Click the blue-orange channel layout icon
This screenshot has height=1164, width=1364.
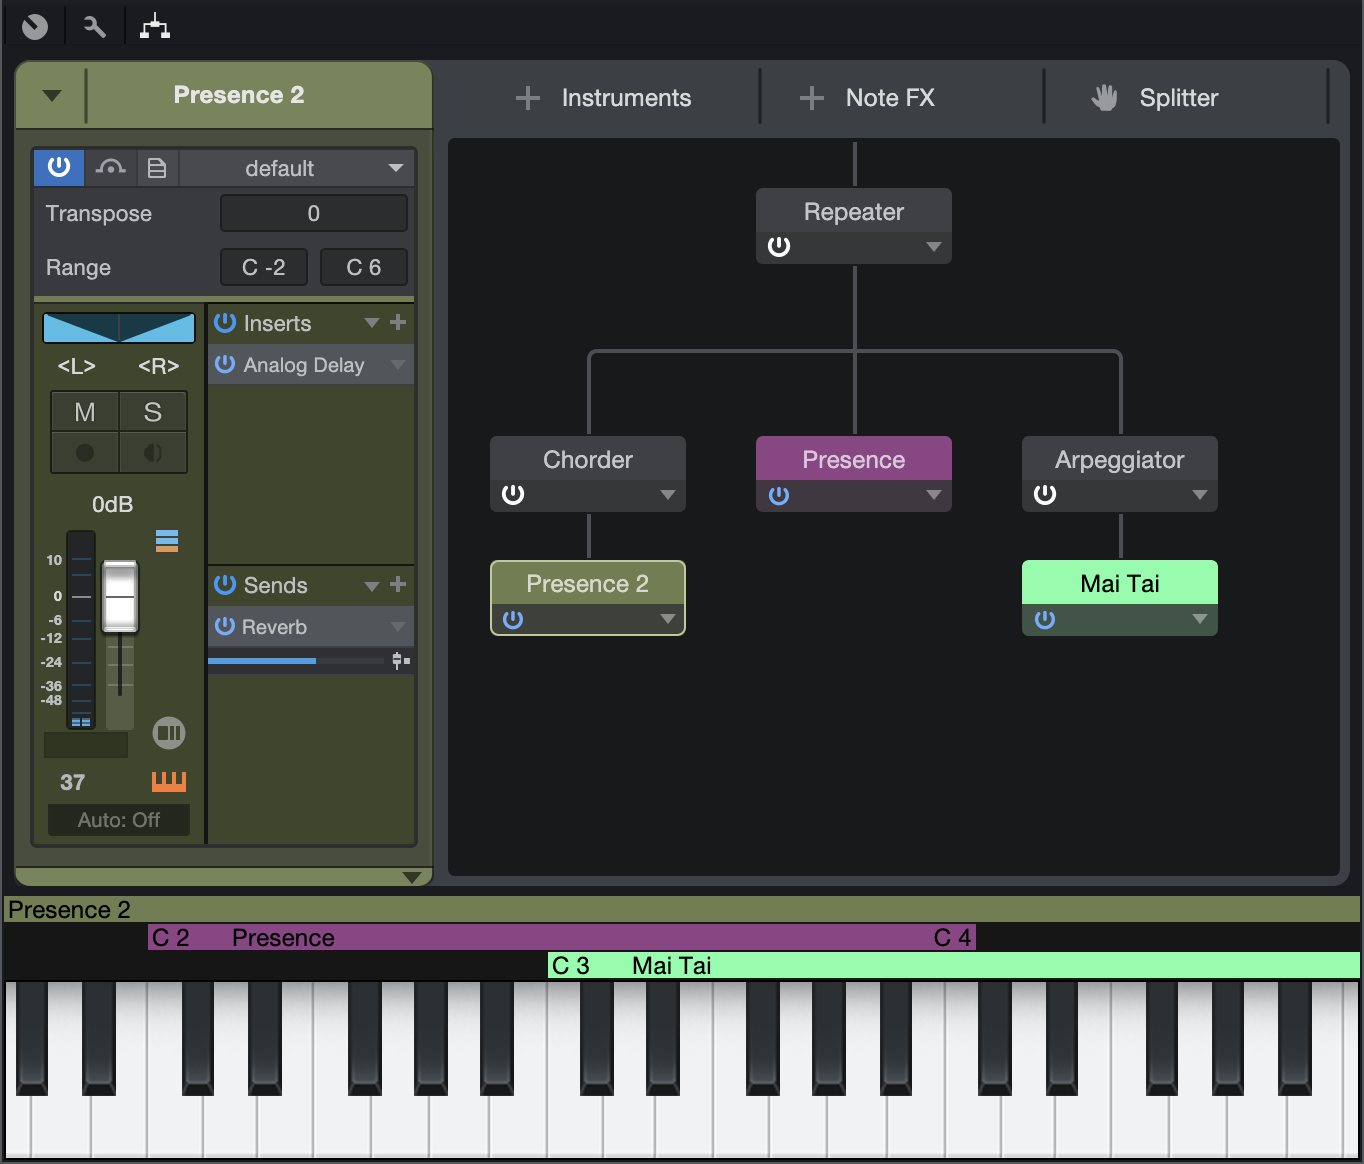167,541
